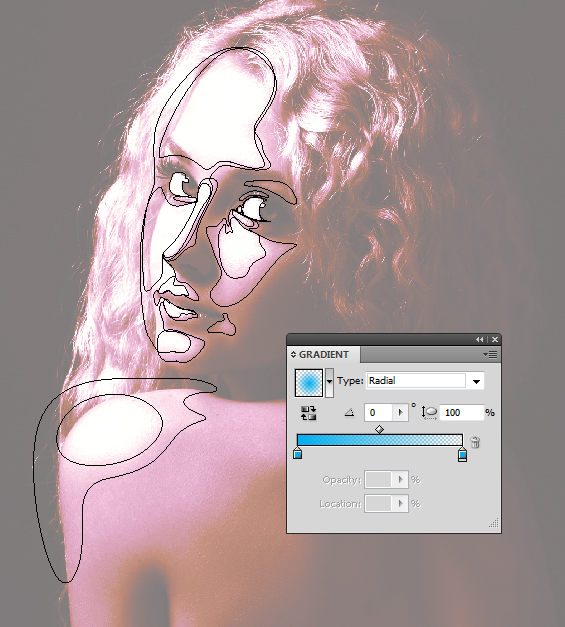This screenshot has width=565, height=627.
Task: Click the aspect ratio icon
Action: (x=429, y=413)
